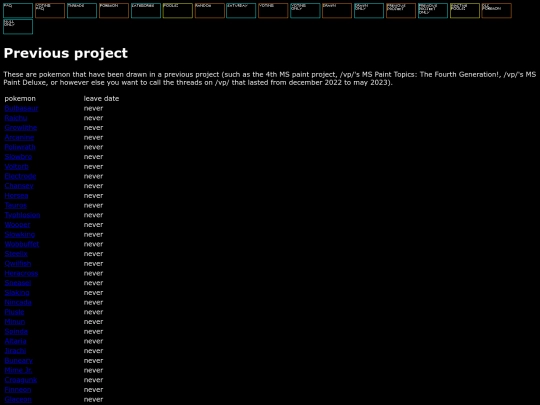Viewport: 540px width, 405px height.
Task: Open the Bulbasaur link
Action: 21,108
